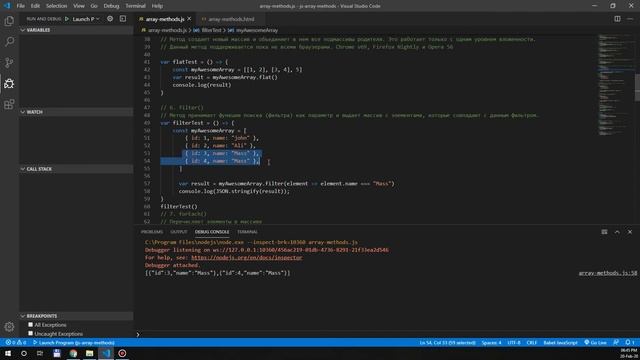Open the Search view in the activity bar

(x=9, y=42)
